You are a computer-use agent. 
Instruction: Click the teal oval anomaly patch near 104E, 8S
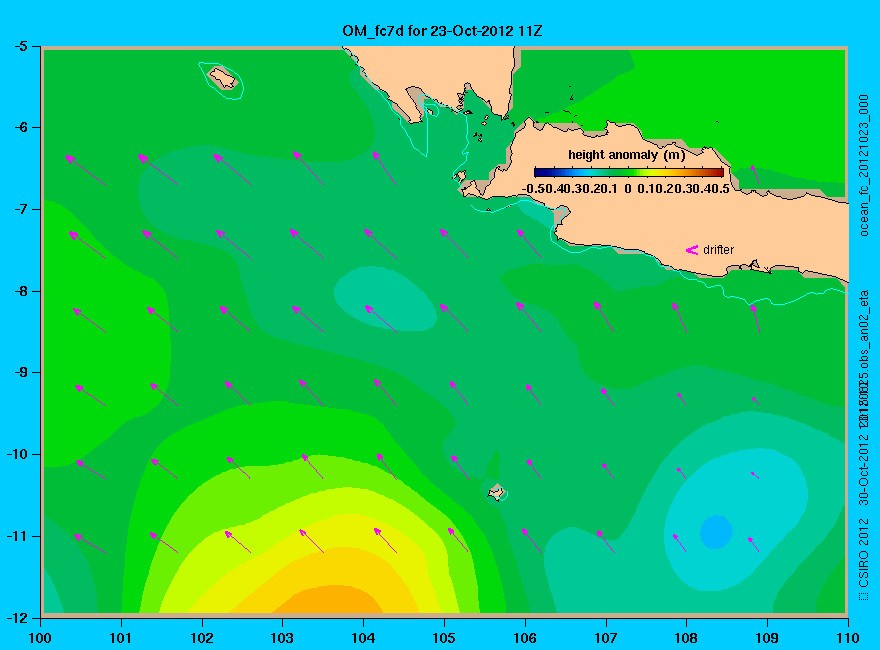click(x=385, y=298)
